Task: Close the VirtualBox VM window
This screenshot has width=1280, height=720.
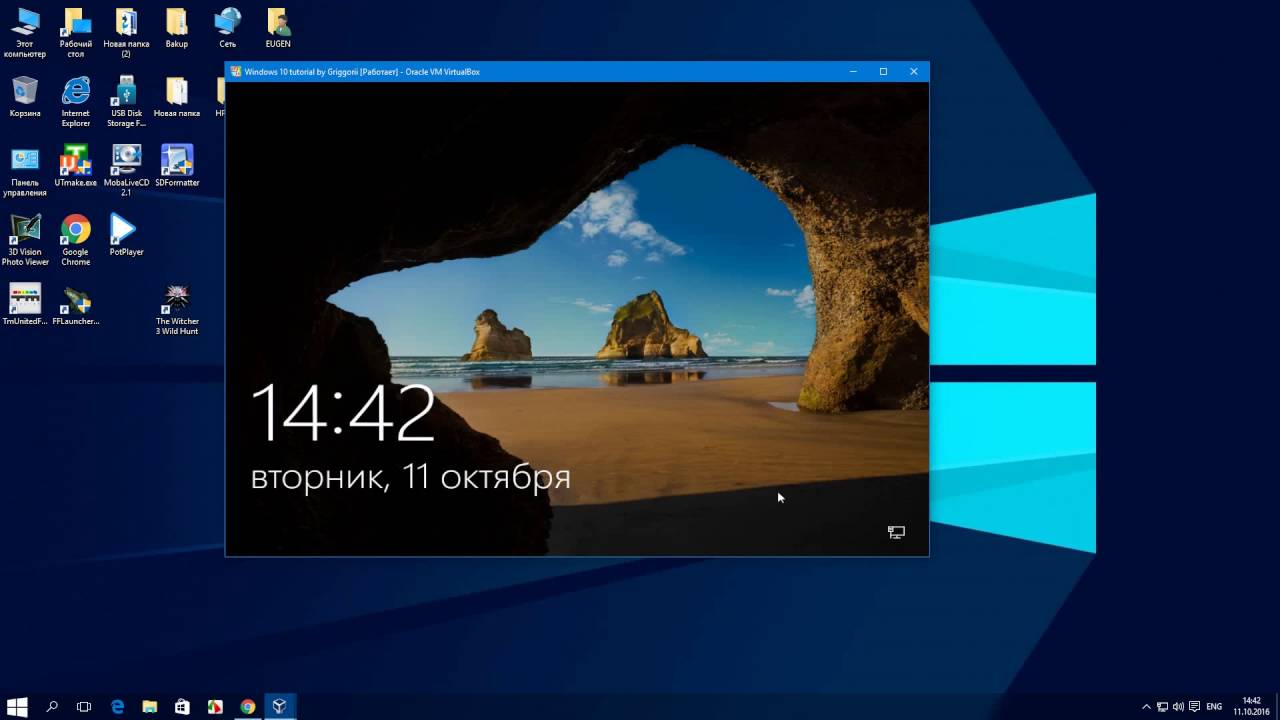Action: tap(913, 72)
